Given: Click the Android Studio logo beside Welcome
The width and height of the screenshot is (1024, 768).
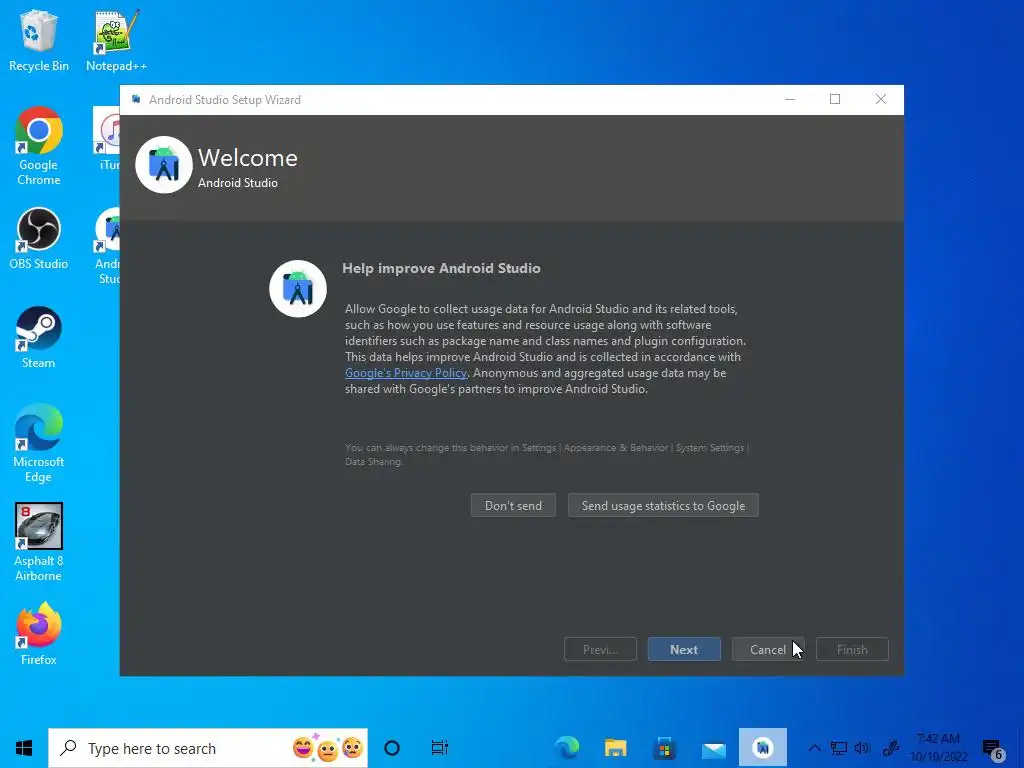Looking at the screenshot, I should (x=164, y=165).
